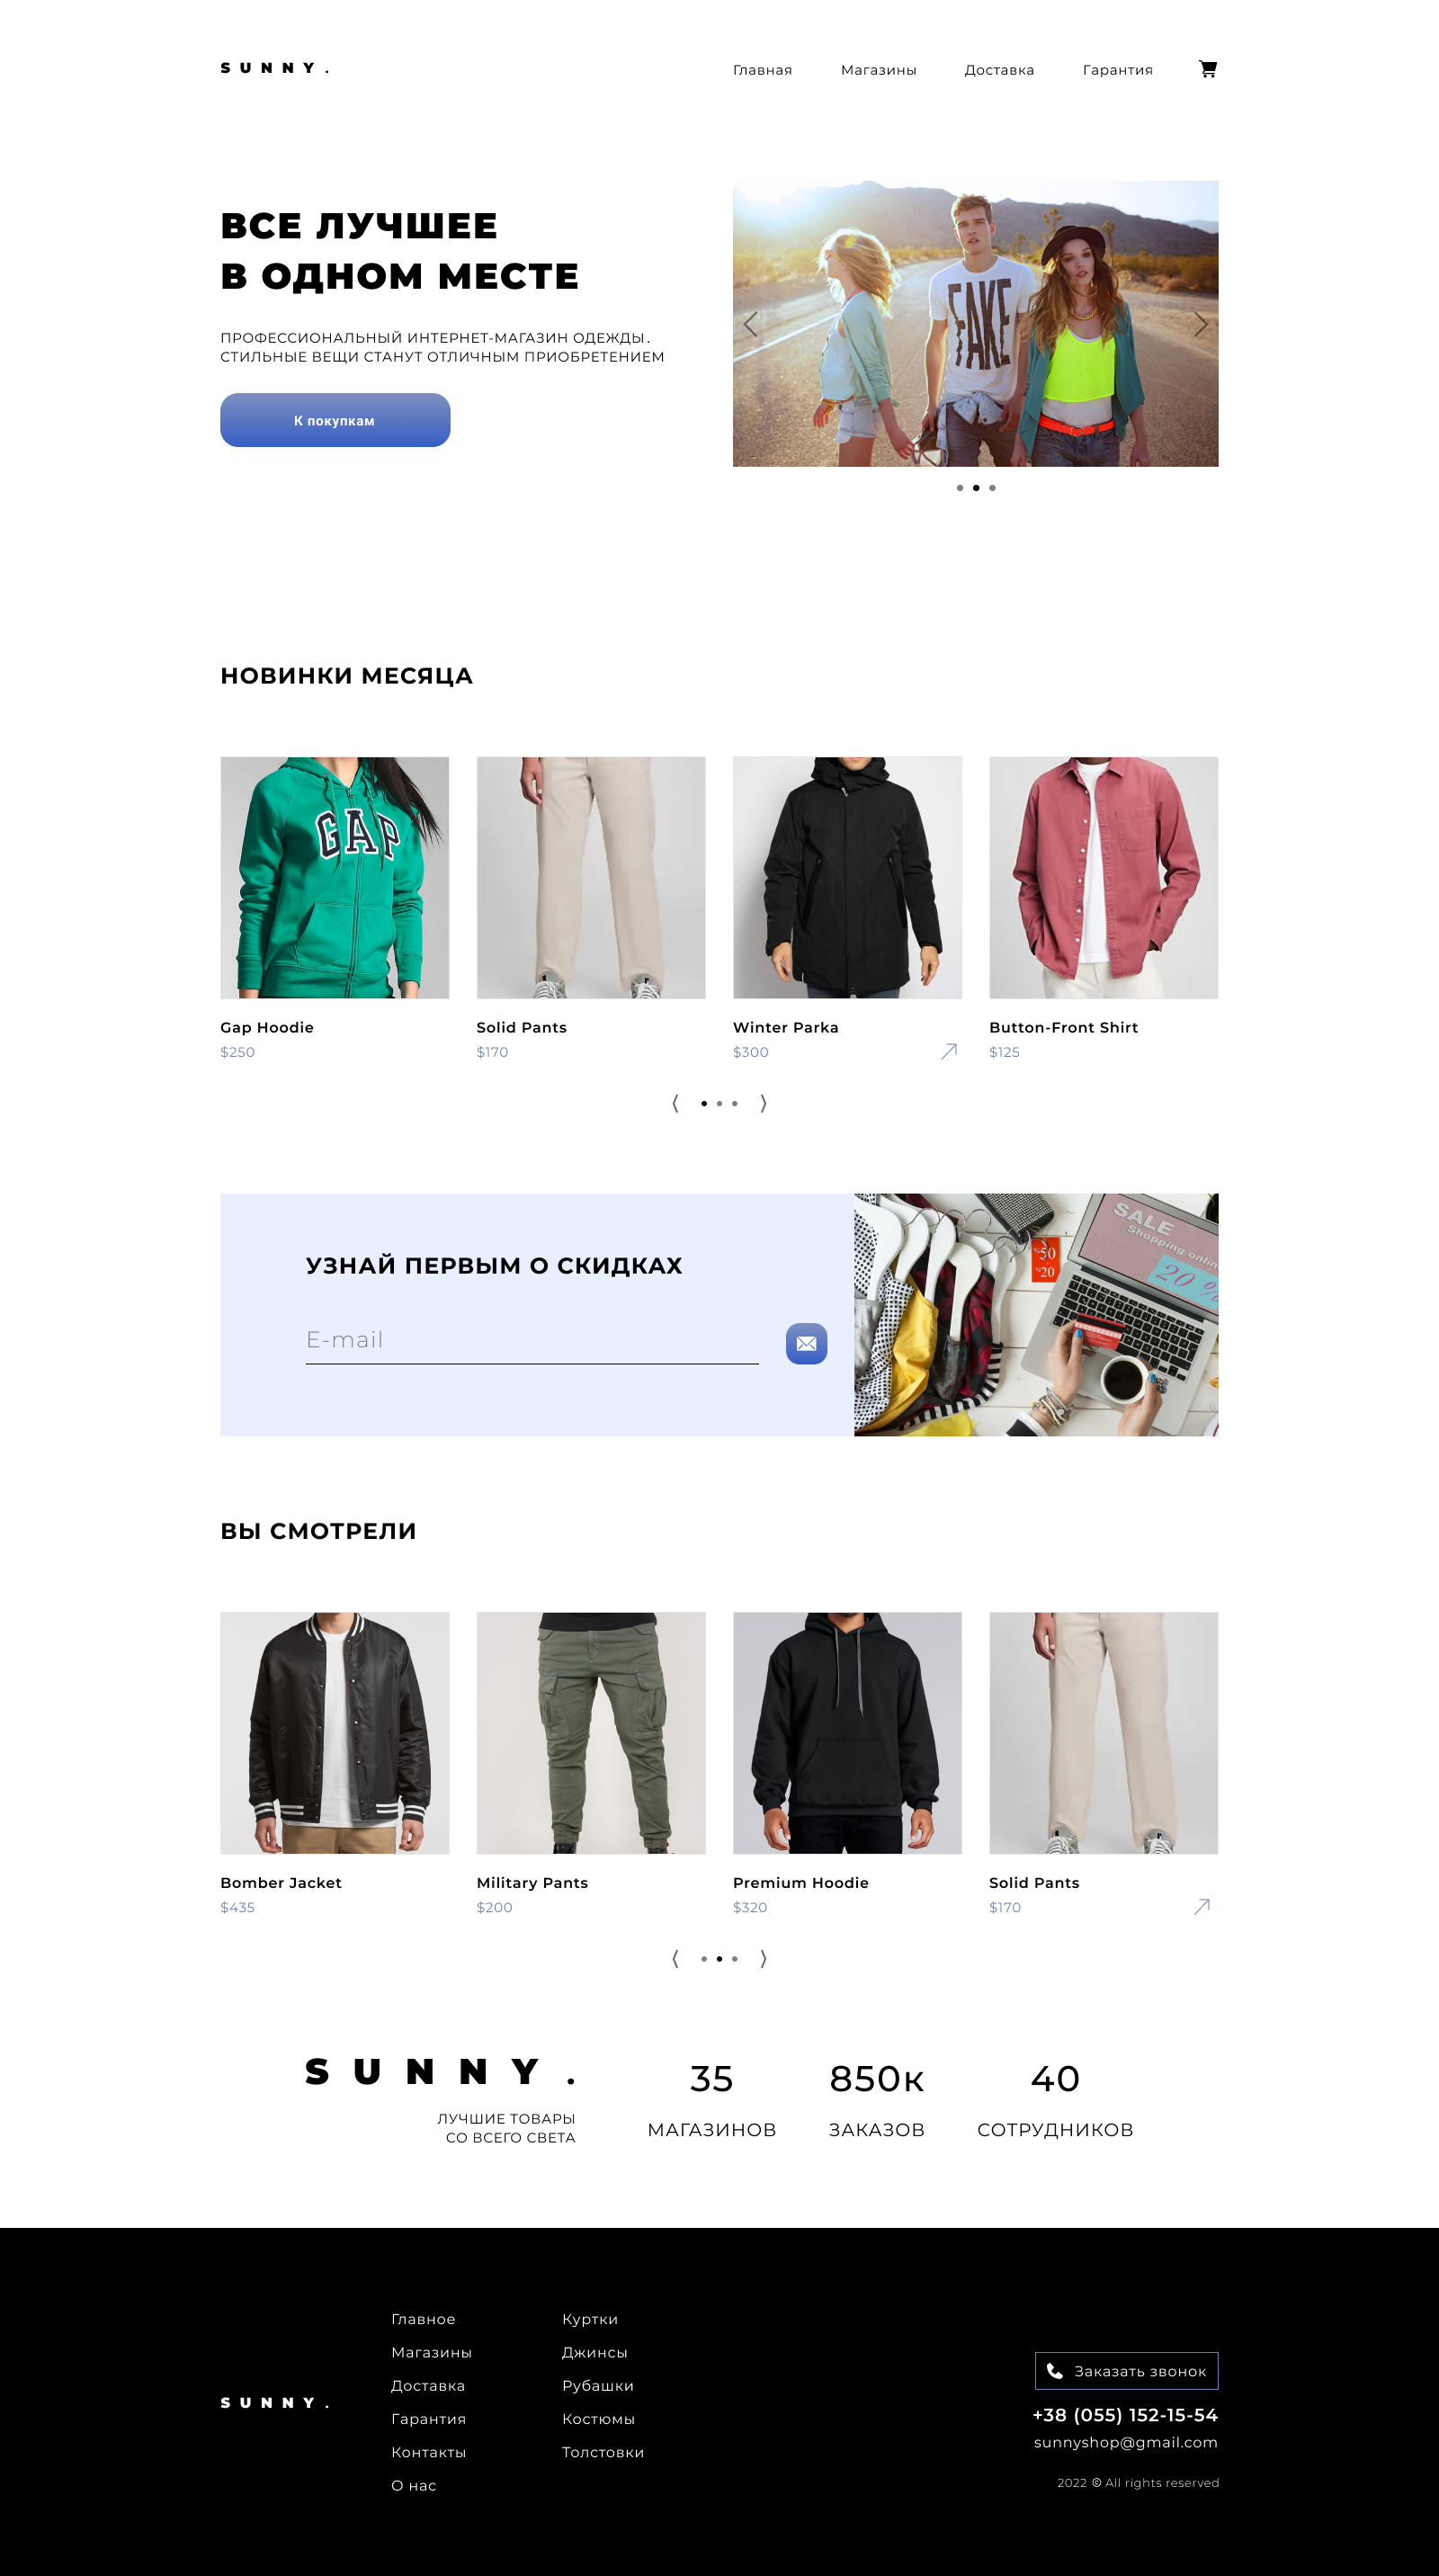Screen dimensions: 1439x2576
Task: Open the Доставка header menu item
Action: coord(999,70)
